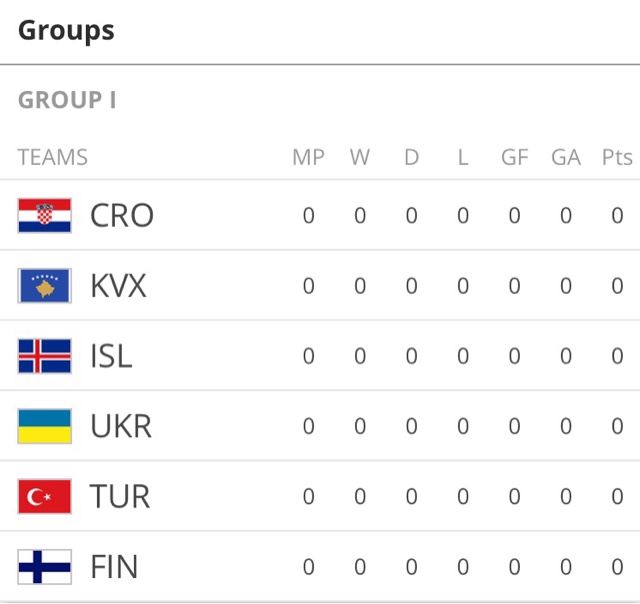Click the TEAMS column header
This screenshot has height=604, width=640.
pos(53,157)
